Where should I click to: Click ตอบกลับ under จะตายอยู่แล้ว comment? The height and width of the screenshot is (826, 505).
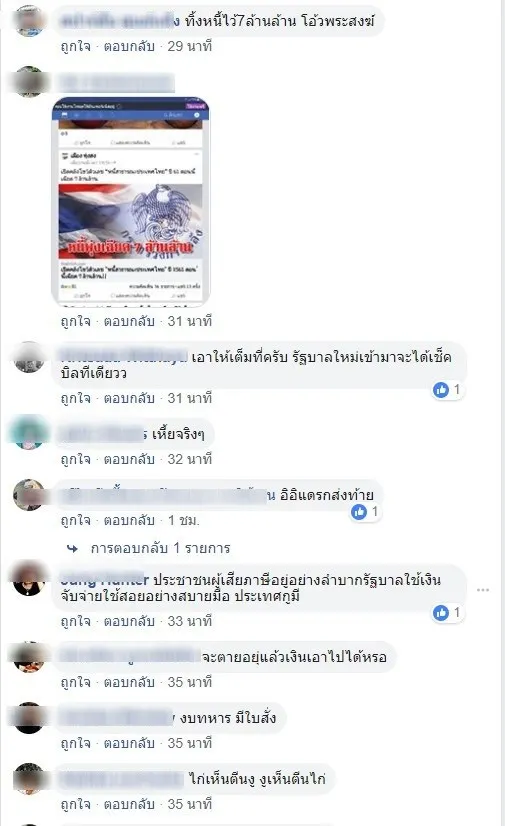[129, 682]
